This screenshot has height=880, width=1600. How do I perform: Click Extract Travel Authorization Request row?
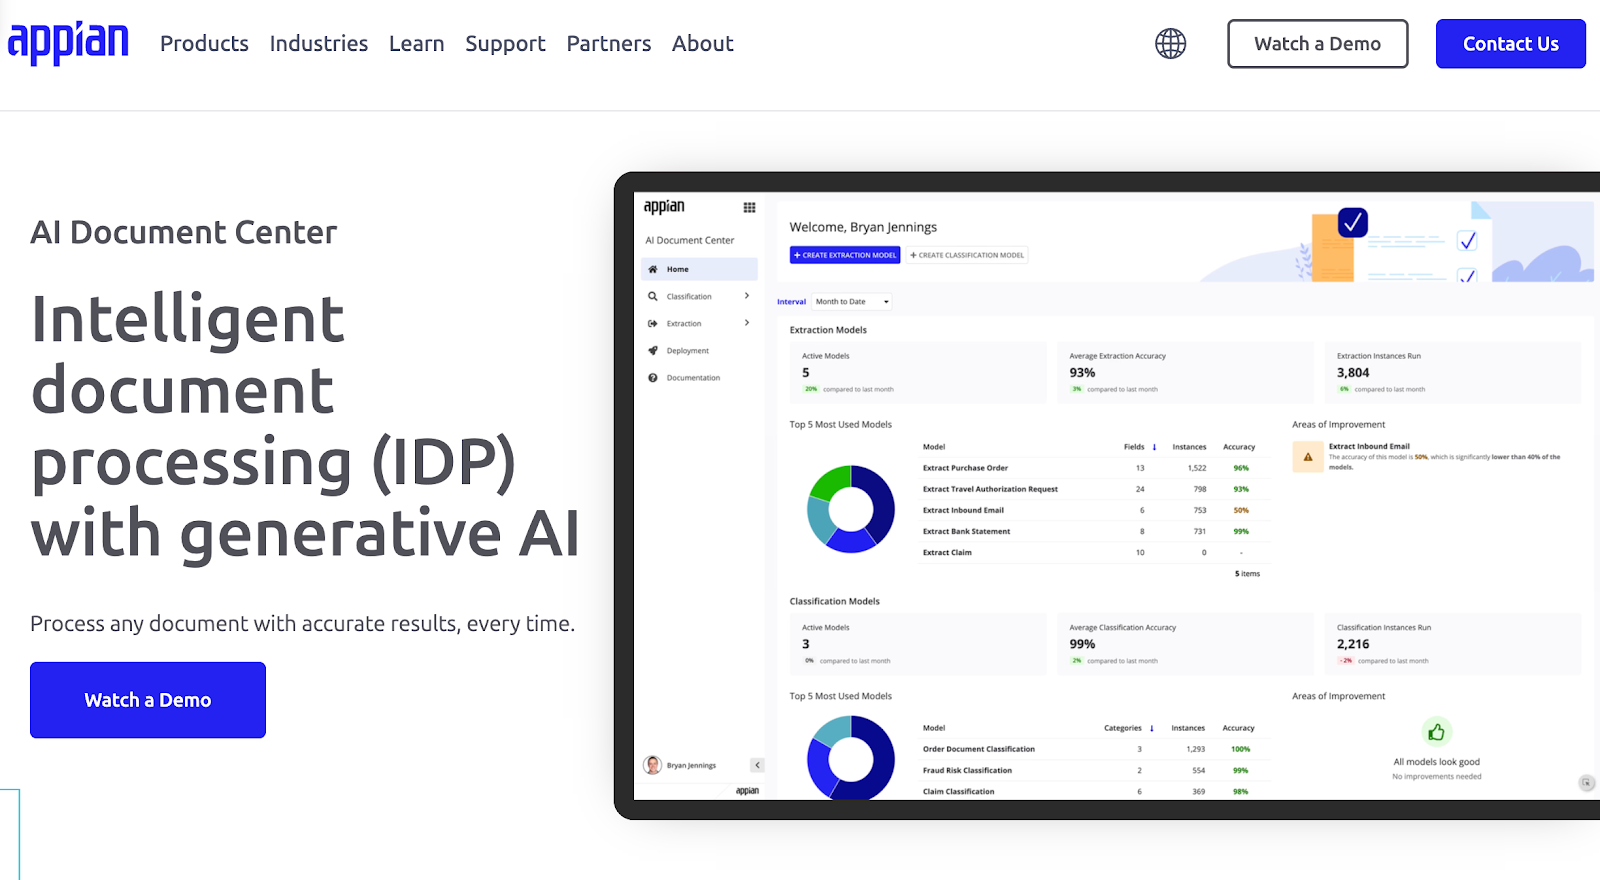pyautogui.click(x=1095, y=489)
